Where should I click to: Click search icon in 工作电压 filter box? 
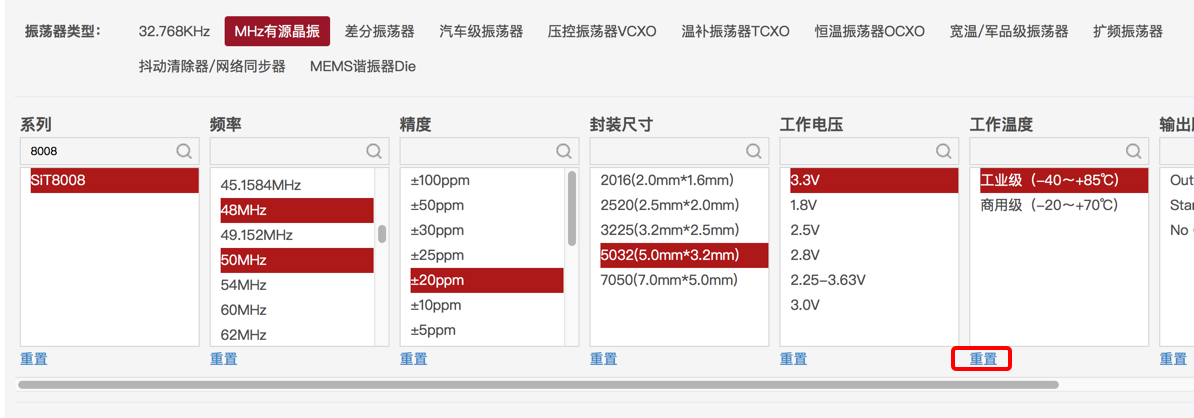pyautogui.click(x=944, y=151)
